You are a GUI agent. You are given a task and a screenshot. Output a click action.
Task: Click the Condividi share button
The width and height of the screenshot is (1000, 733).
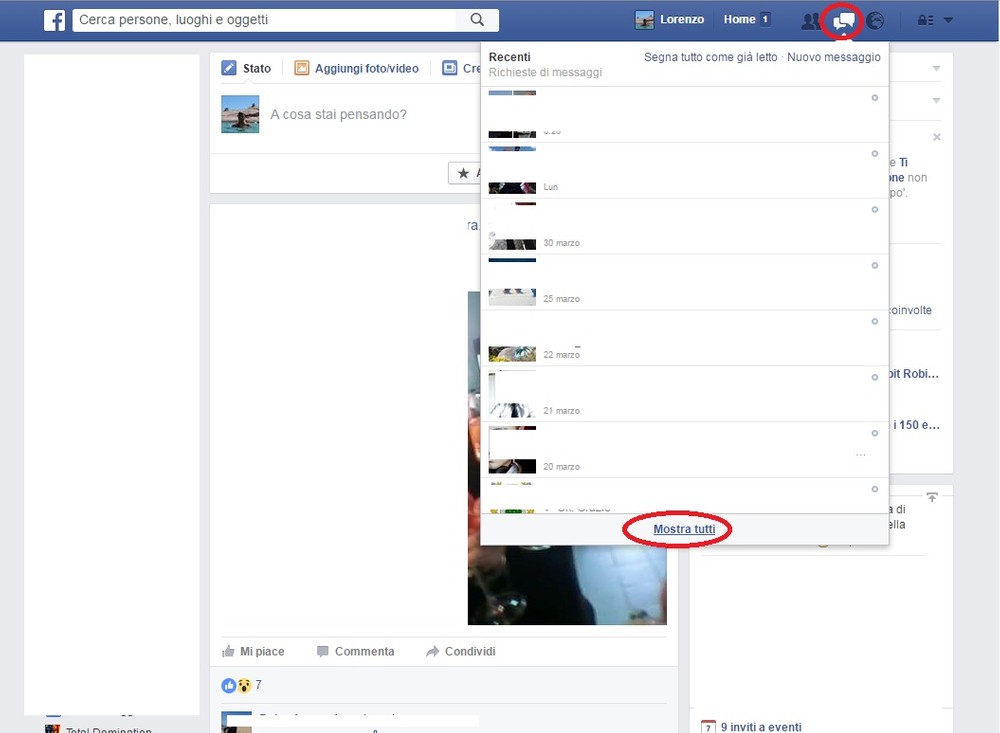(x=460, y=651)
